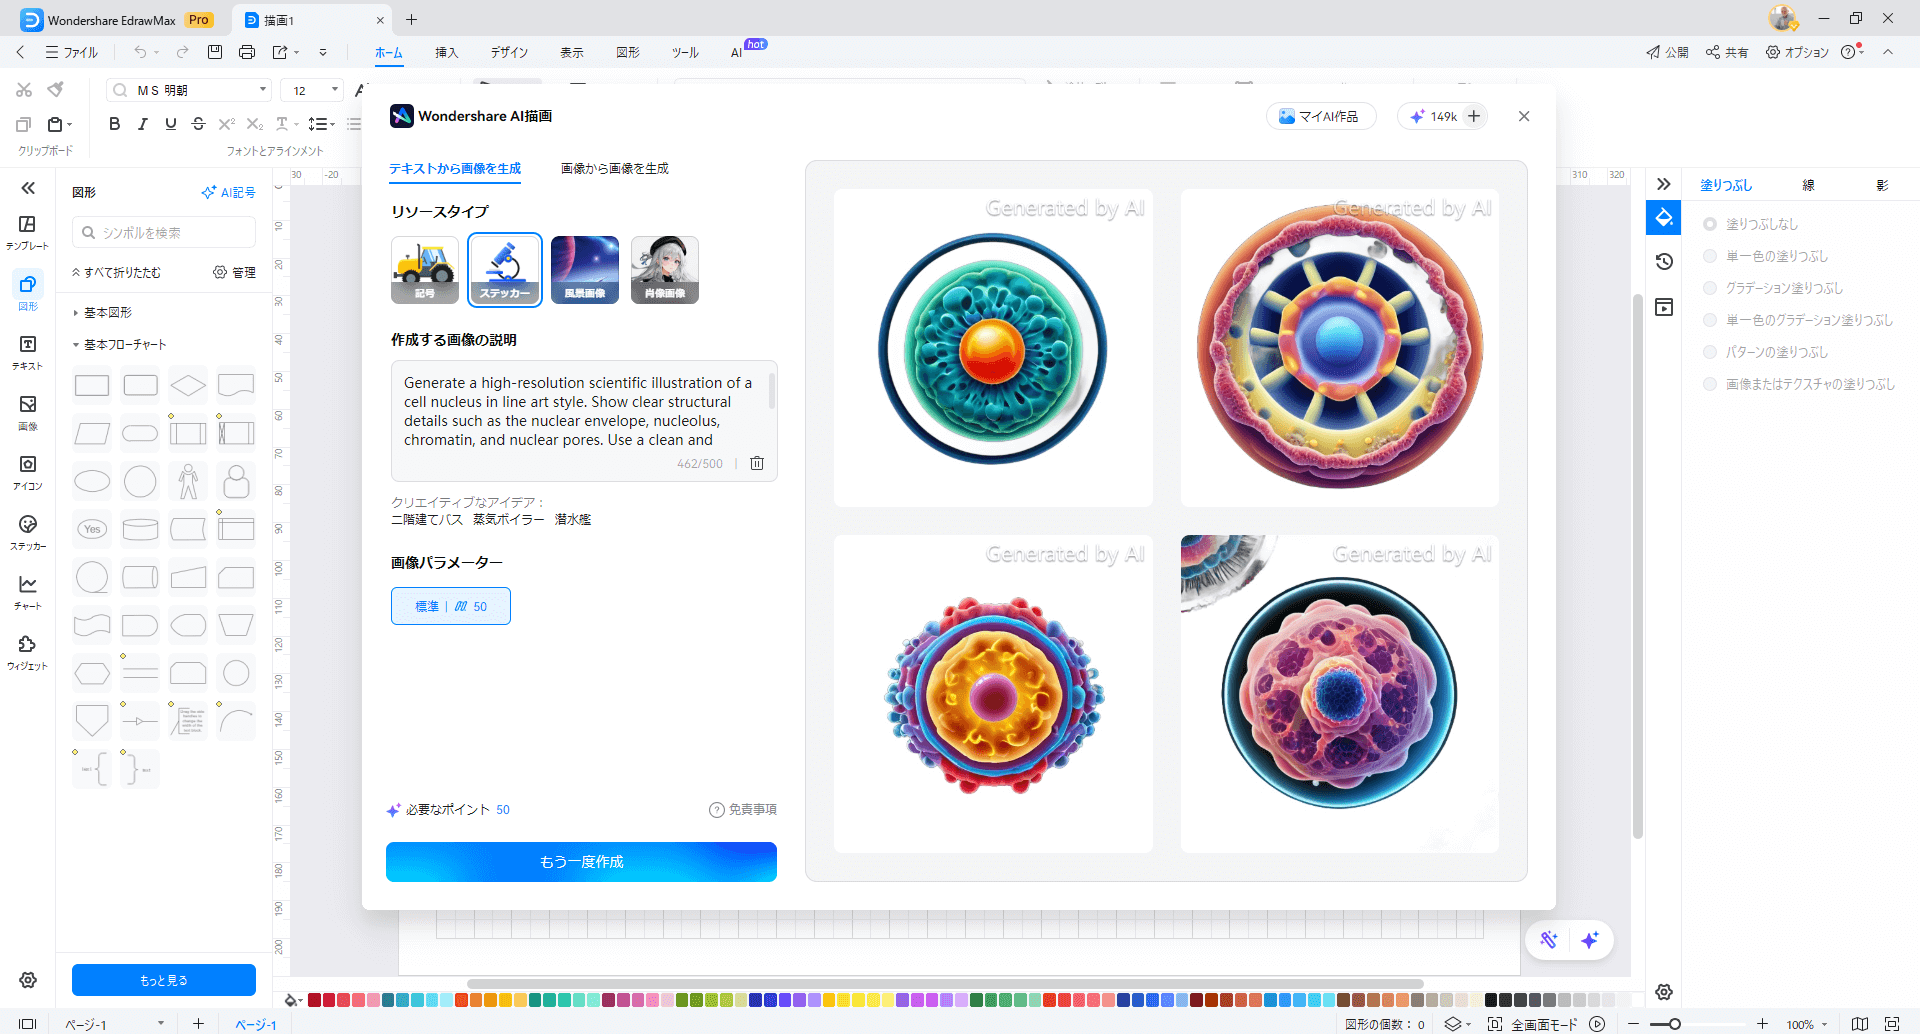The width and height of the screenshot is (1920, 1034).
Task: Click the Italic formatting icon
Action: 143,124
